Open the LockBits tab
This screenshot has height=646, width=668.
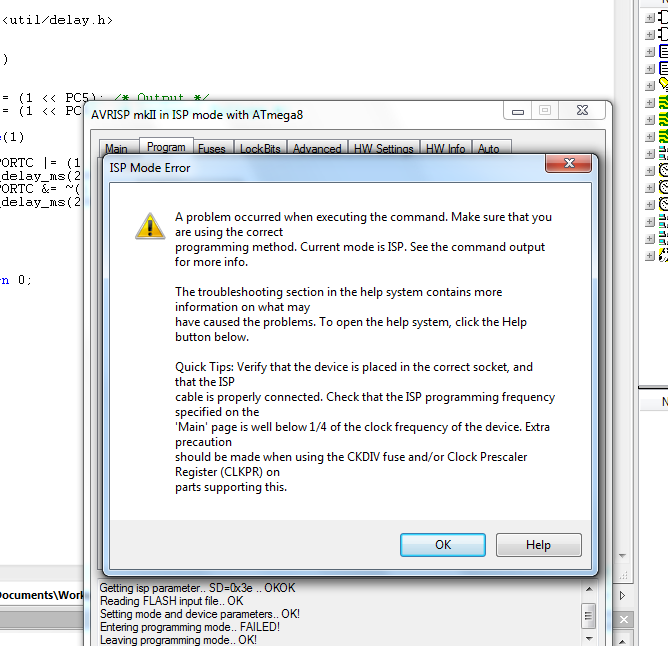pos(260,148)
